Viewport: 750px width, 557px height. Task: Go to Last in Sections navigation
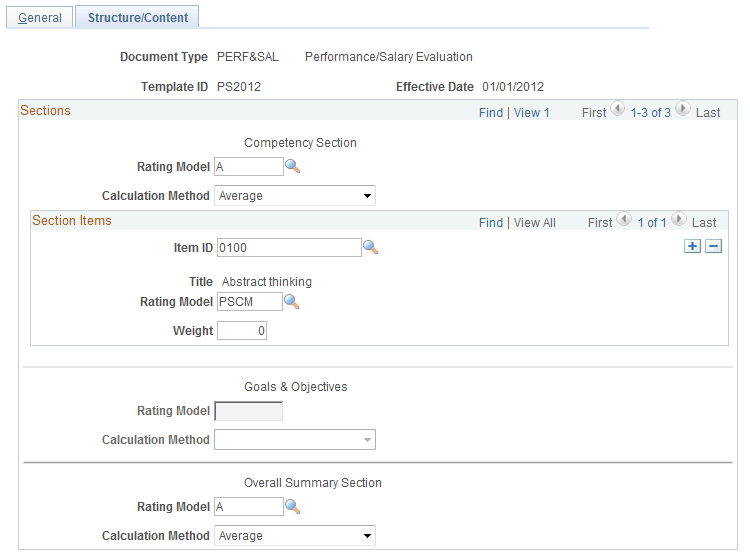[x=708, y=113]
